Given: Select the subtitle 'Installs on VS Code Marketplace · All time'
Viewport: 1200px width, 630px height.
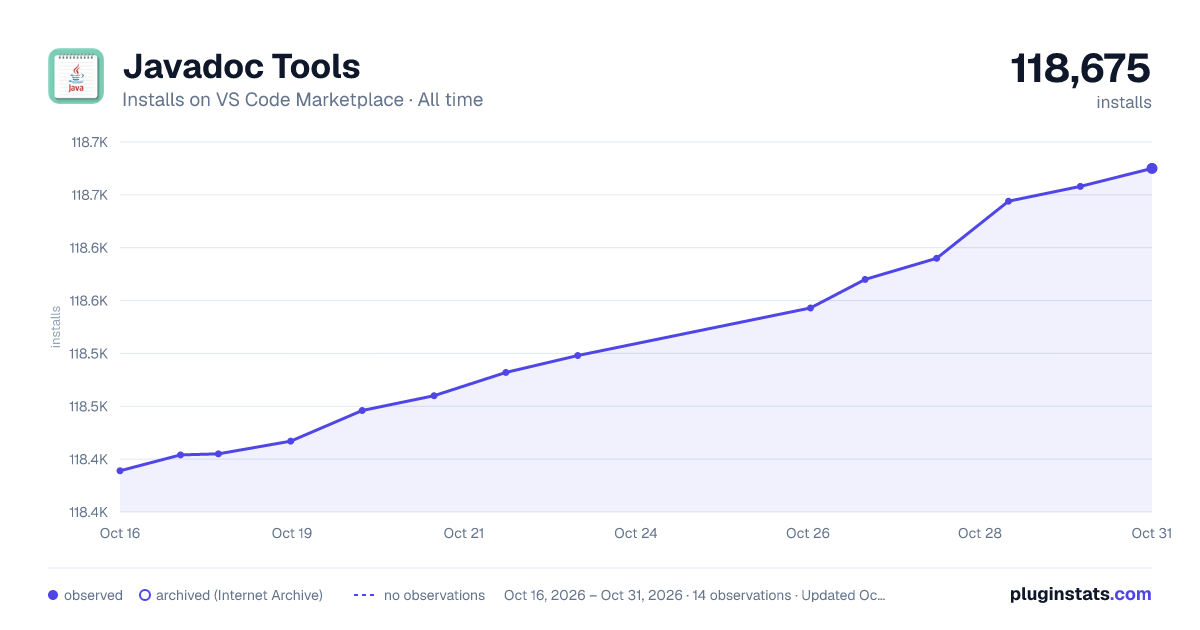Looking at the screenshot, I should pos(302,100).
